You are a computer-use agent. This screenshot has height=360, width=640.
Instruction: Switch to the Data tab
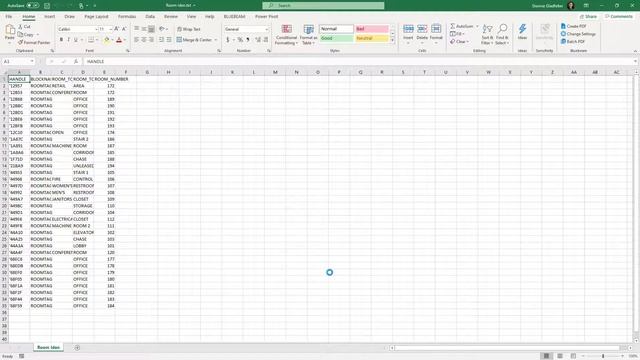click(150, 17)
